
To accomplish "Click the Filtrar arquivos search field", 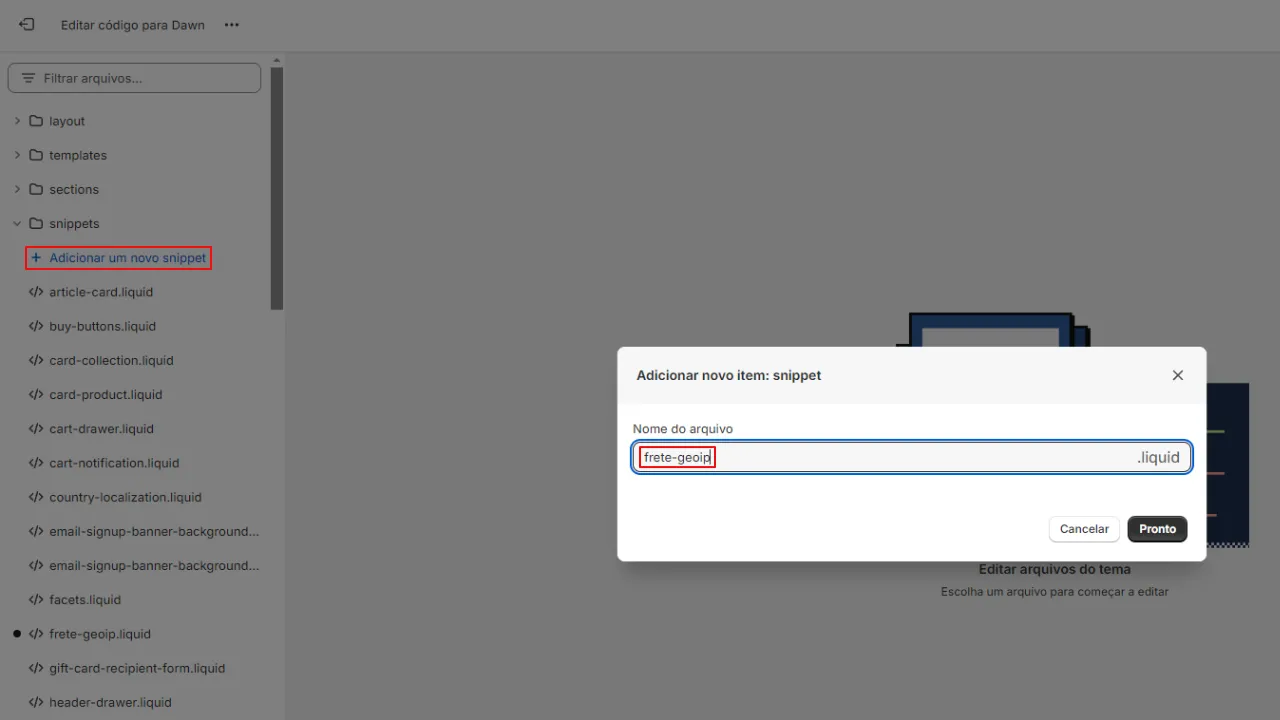I will (x=134, y=78).
